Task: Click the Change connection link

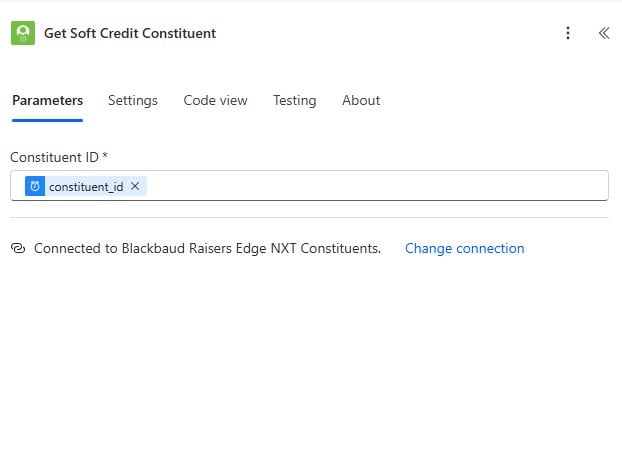Action: [x=465, y=248]
